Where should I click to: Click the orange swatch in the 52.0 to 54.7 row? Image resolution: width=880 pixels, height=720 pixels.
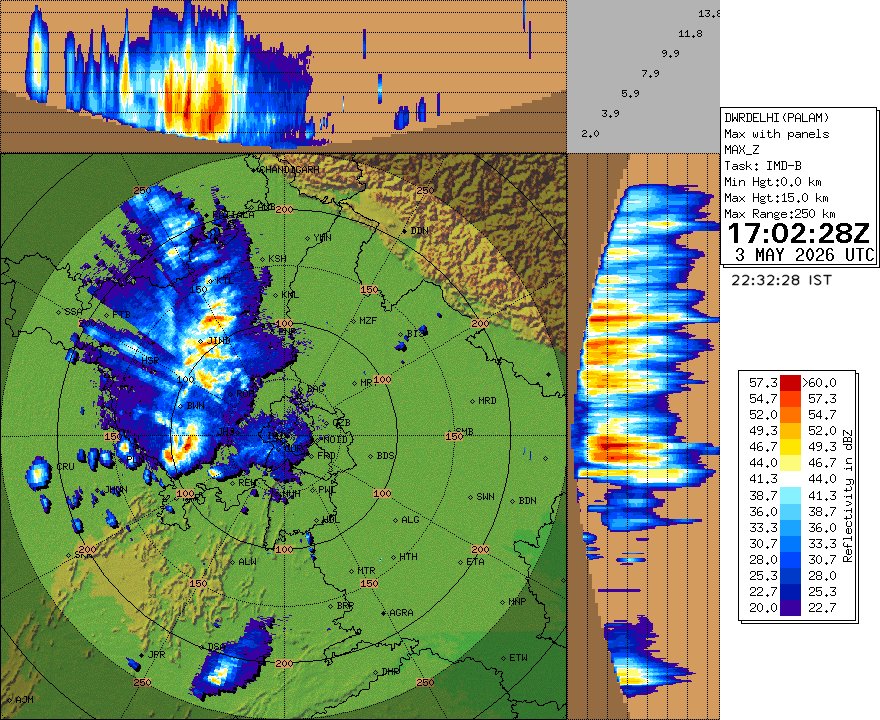pyautogui.click(x=790, y=415)
